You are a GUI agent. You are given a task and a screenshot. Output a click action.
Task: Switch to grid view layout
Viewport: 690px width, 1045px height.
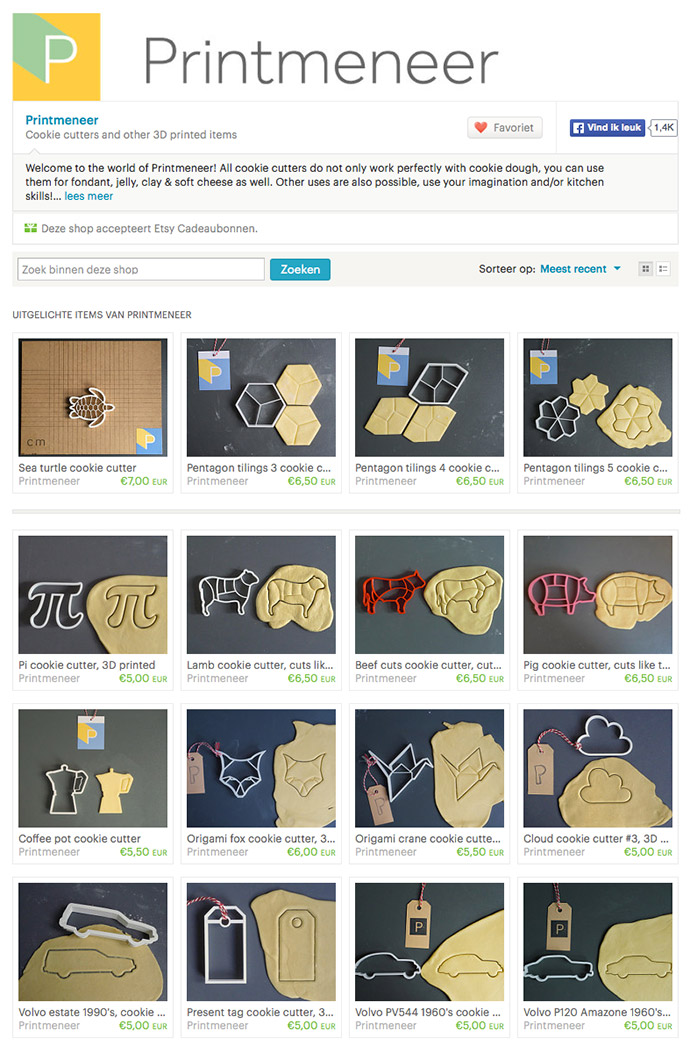645,269
